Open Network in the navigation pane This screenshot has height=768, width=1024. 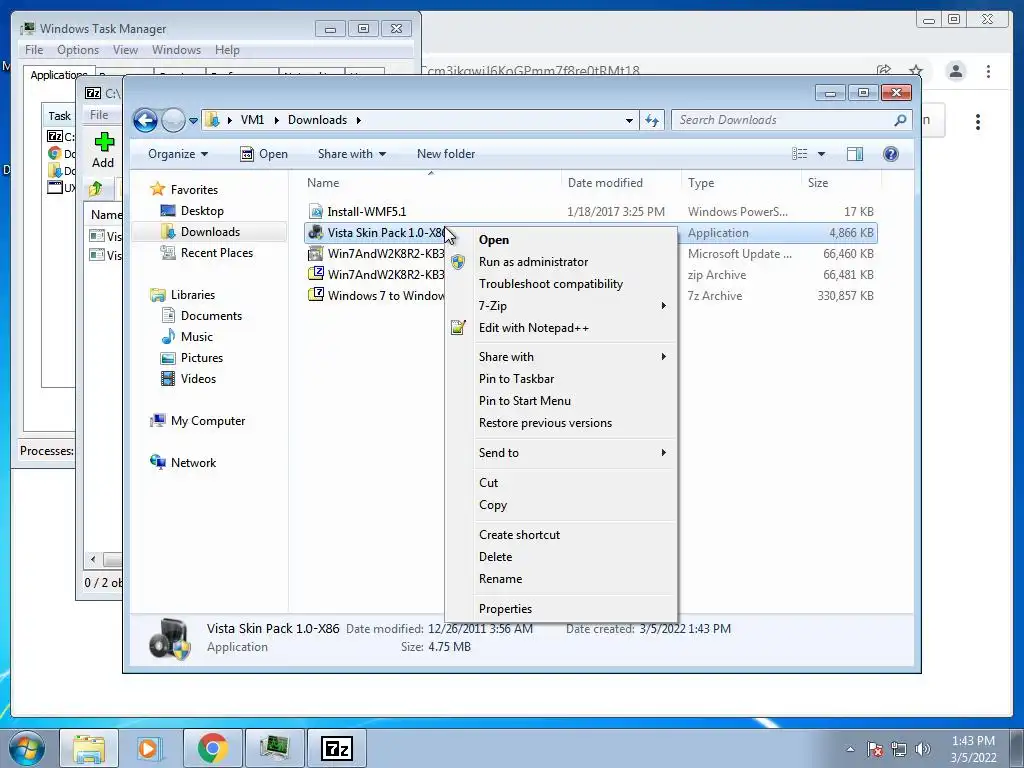[183, 462]
